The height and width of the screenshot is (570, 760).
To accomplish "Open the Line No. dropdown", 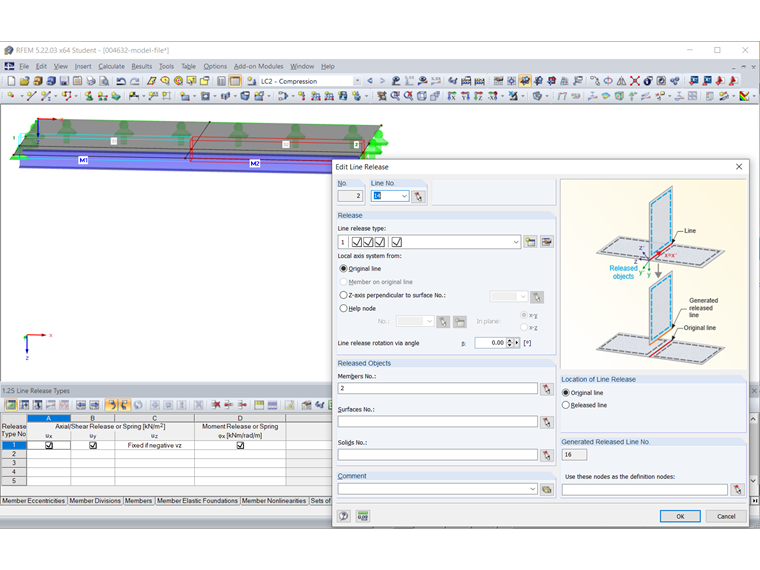I will coord(404,196).
